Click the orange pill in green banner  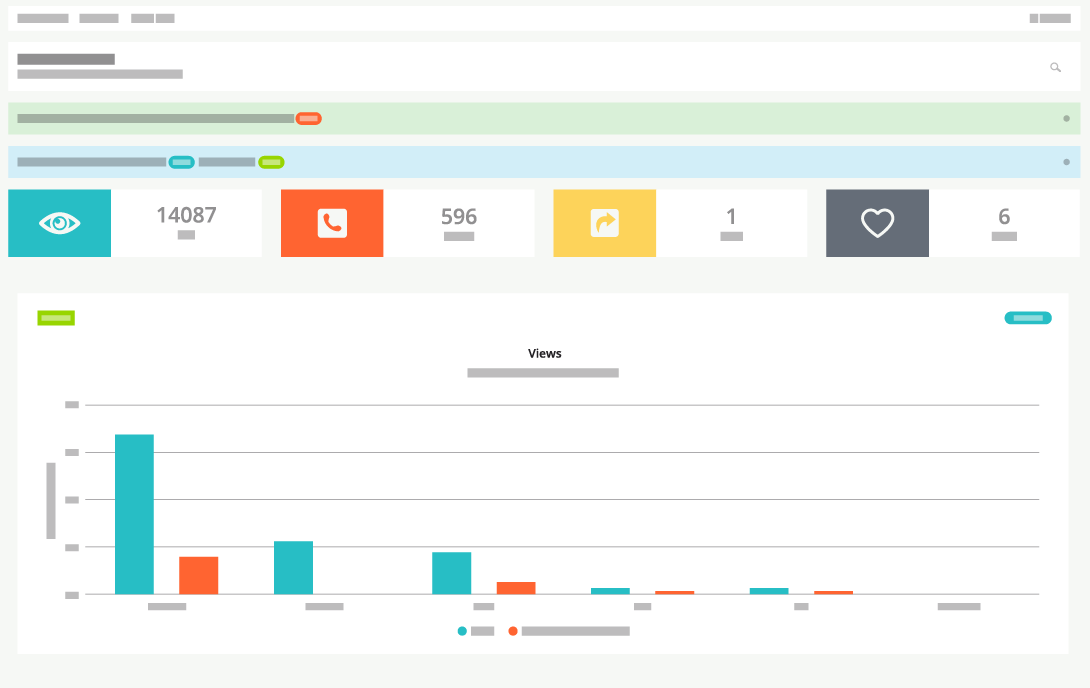pos(309,119)
